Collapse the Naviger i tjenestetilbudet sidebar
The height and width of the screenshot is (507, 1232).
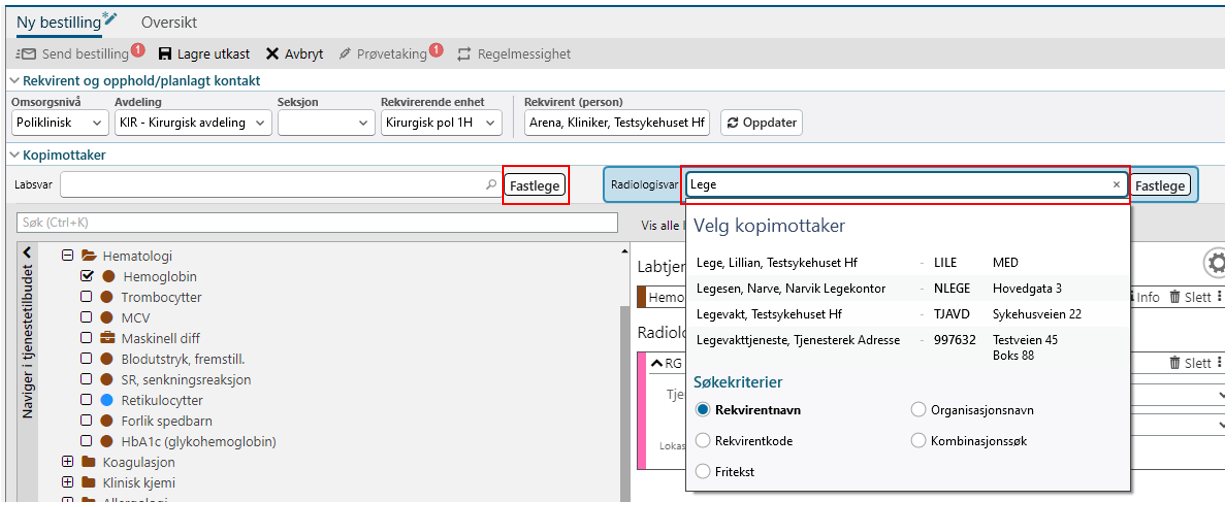27,254
